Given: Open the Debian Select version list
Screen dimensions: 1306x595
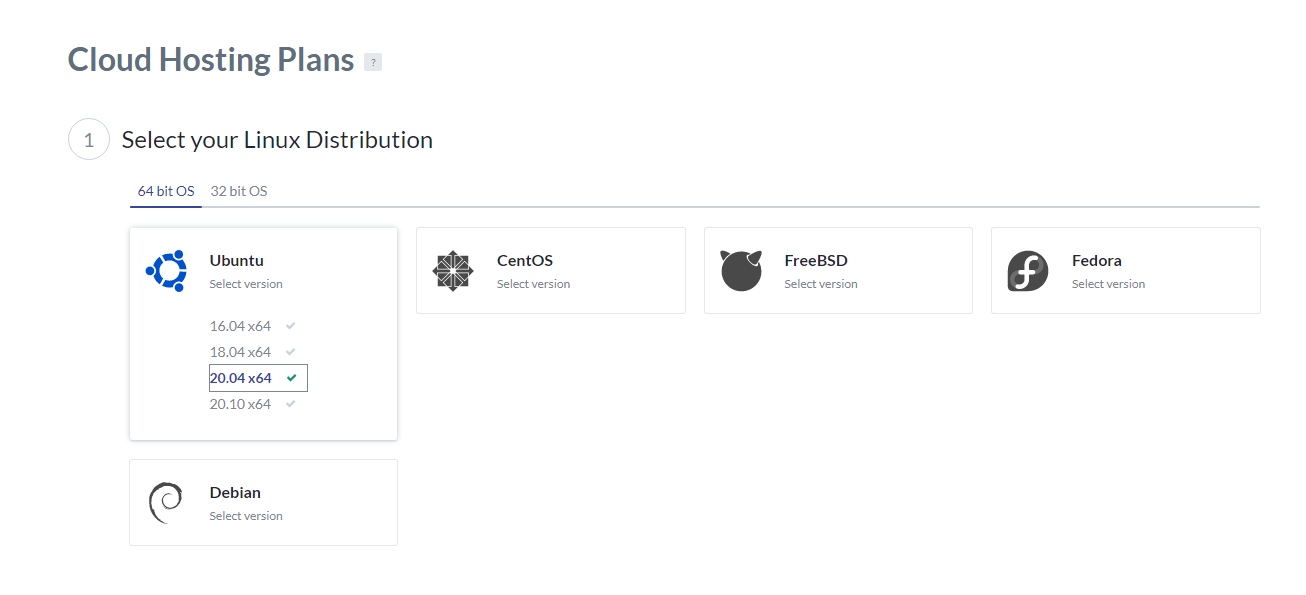Looking at the screenshot, I should [246, 516].
